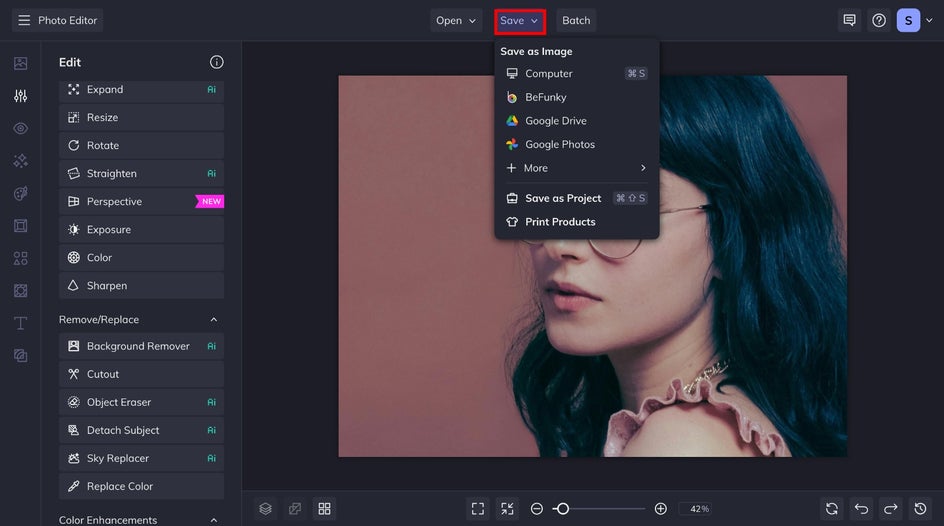Save the image to BeFunky

[576, 97]
